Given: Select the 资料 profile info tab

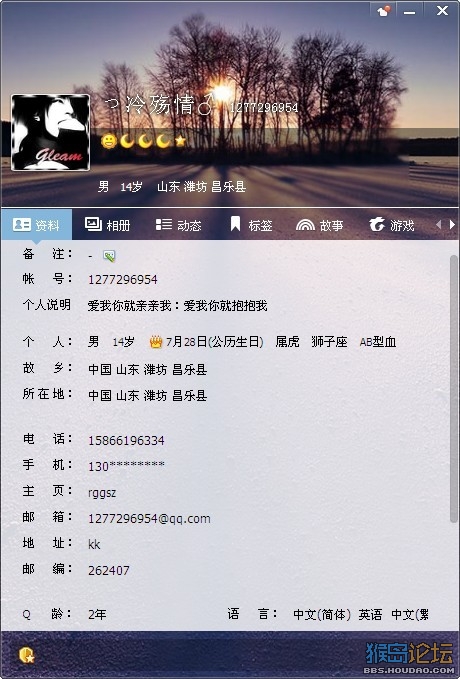Looking at the screenshot, I should coord(36,225).
